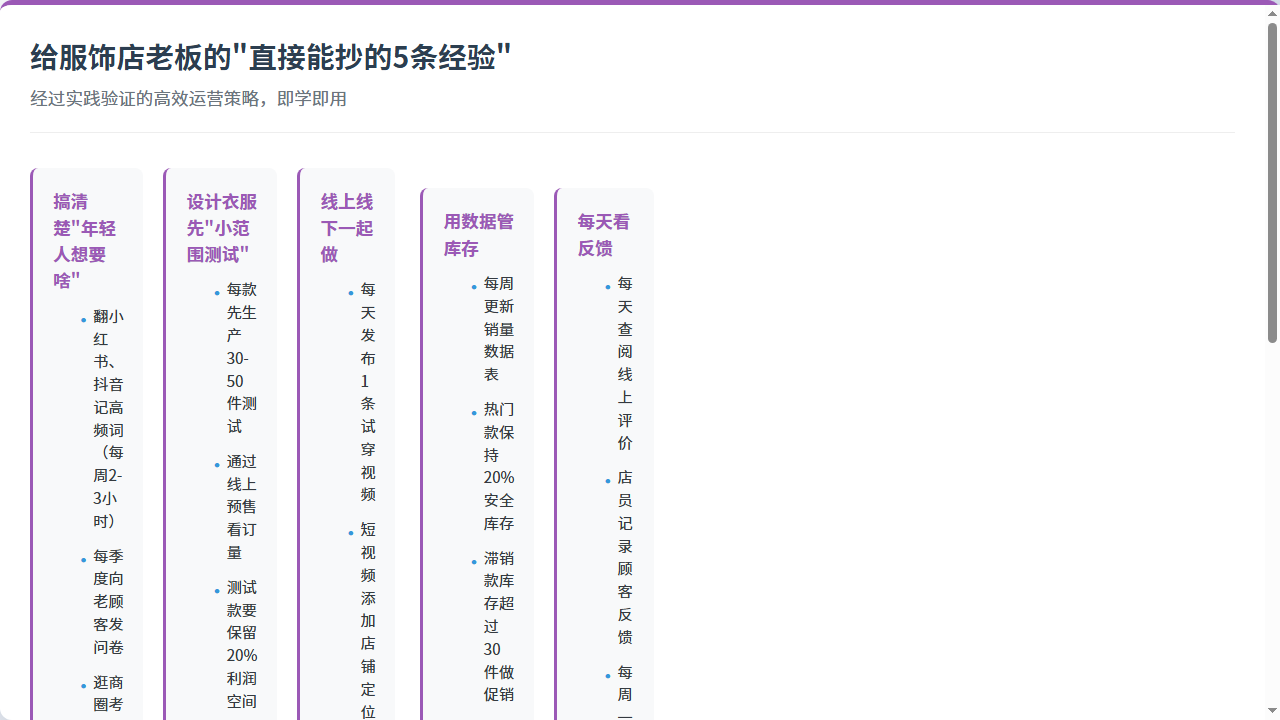This screenshot has height=720, width=1280.
Task: Click the 翻小红书、抖音记高频词 list item
Action: tap(108, 419)
